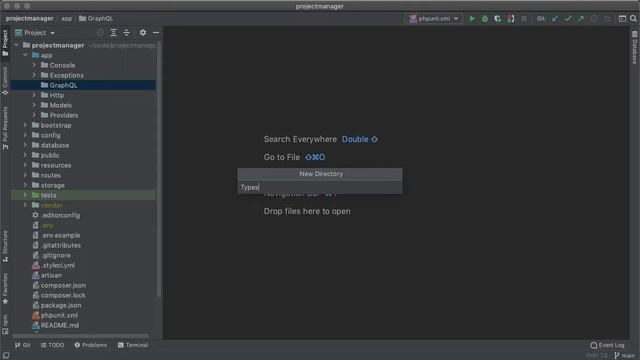Click the New Directory name input field

(320, 187)
